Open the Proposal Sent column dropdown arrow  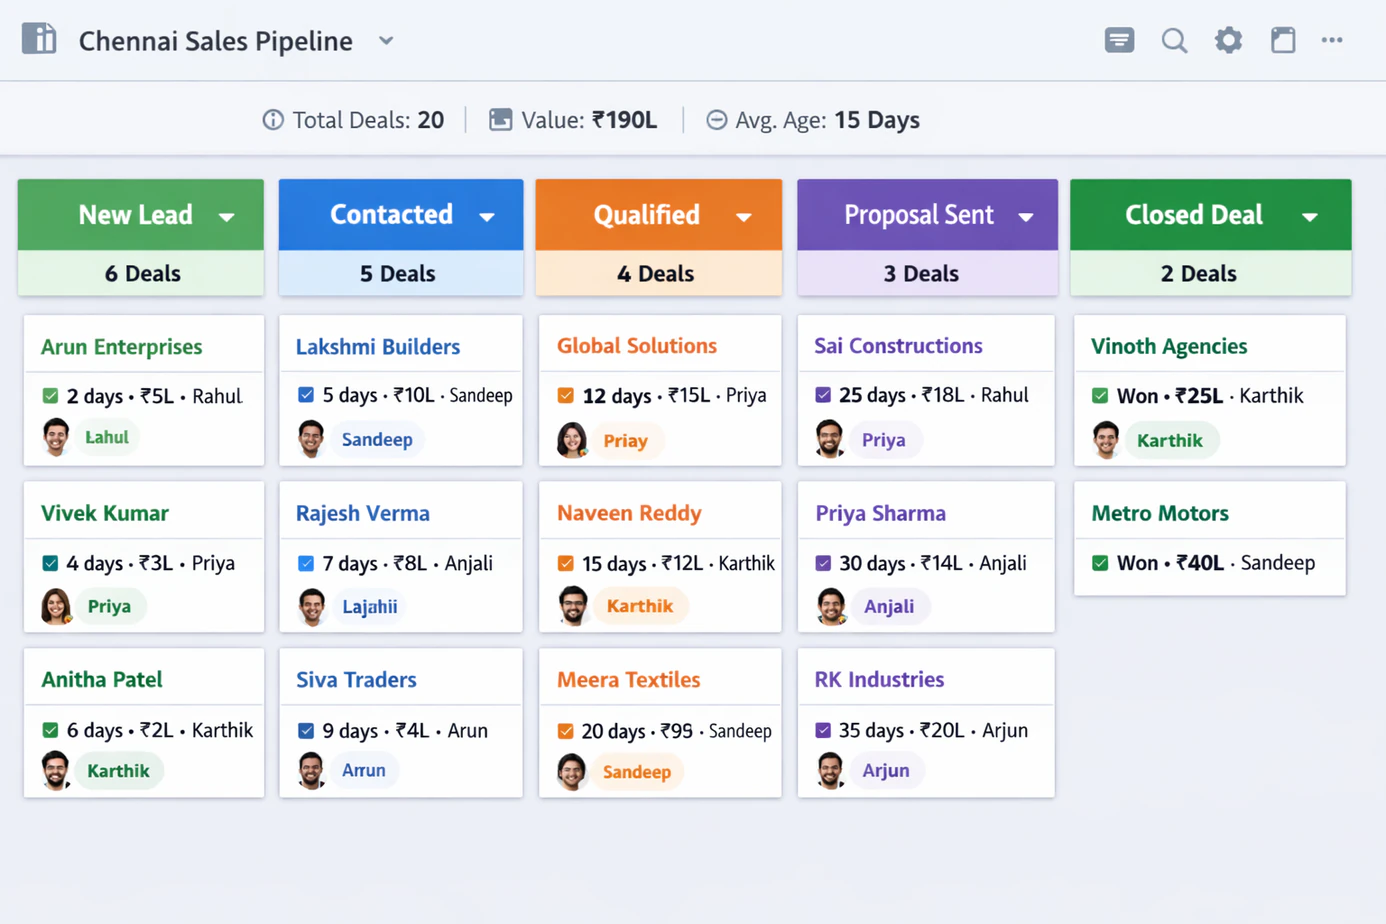click(x=1026, y=217)
